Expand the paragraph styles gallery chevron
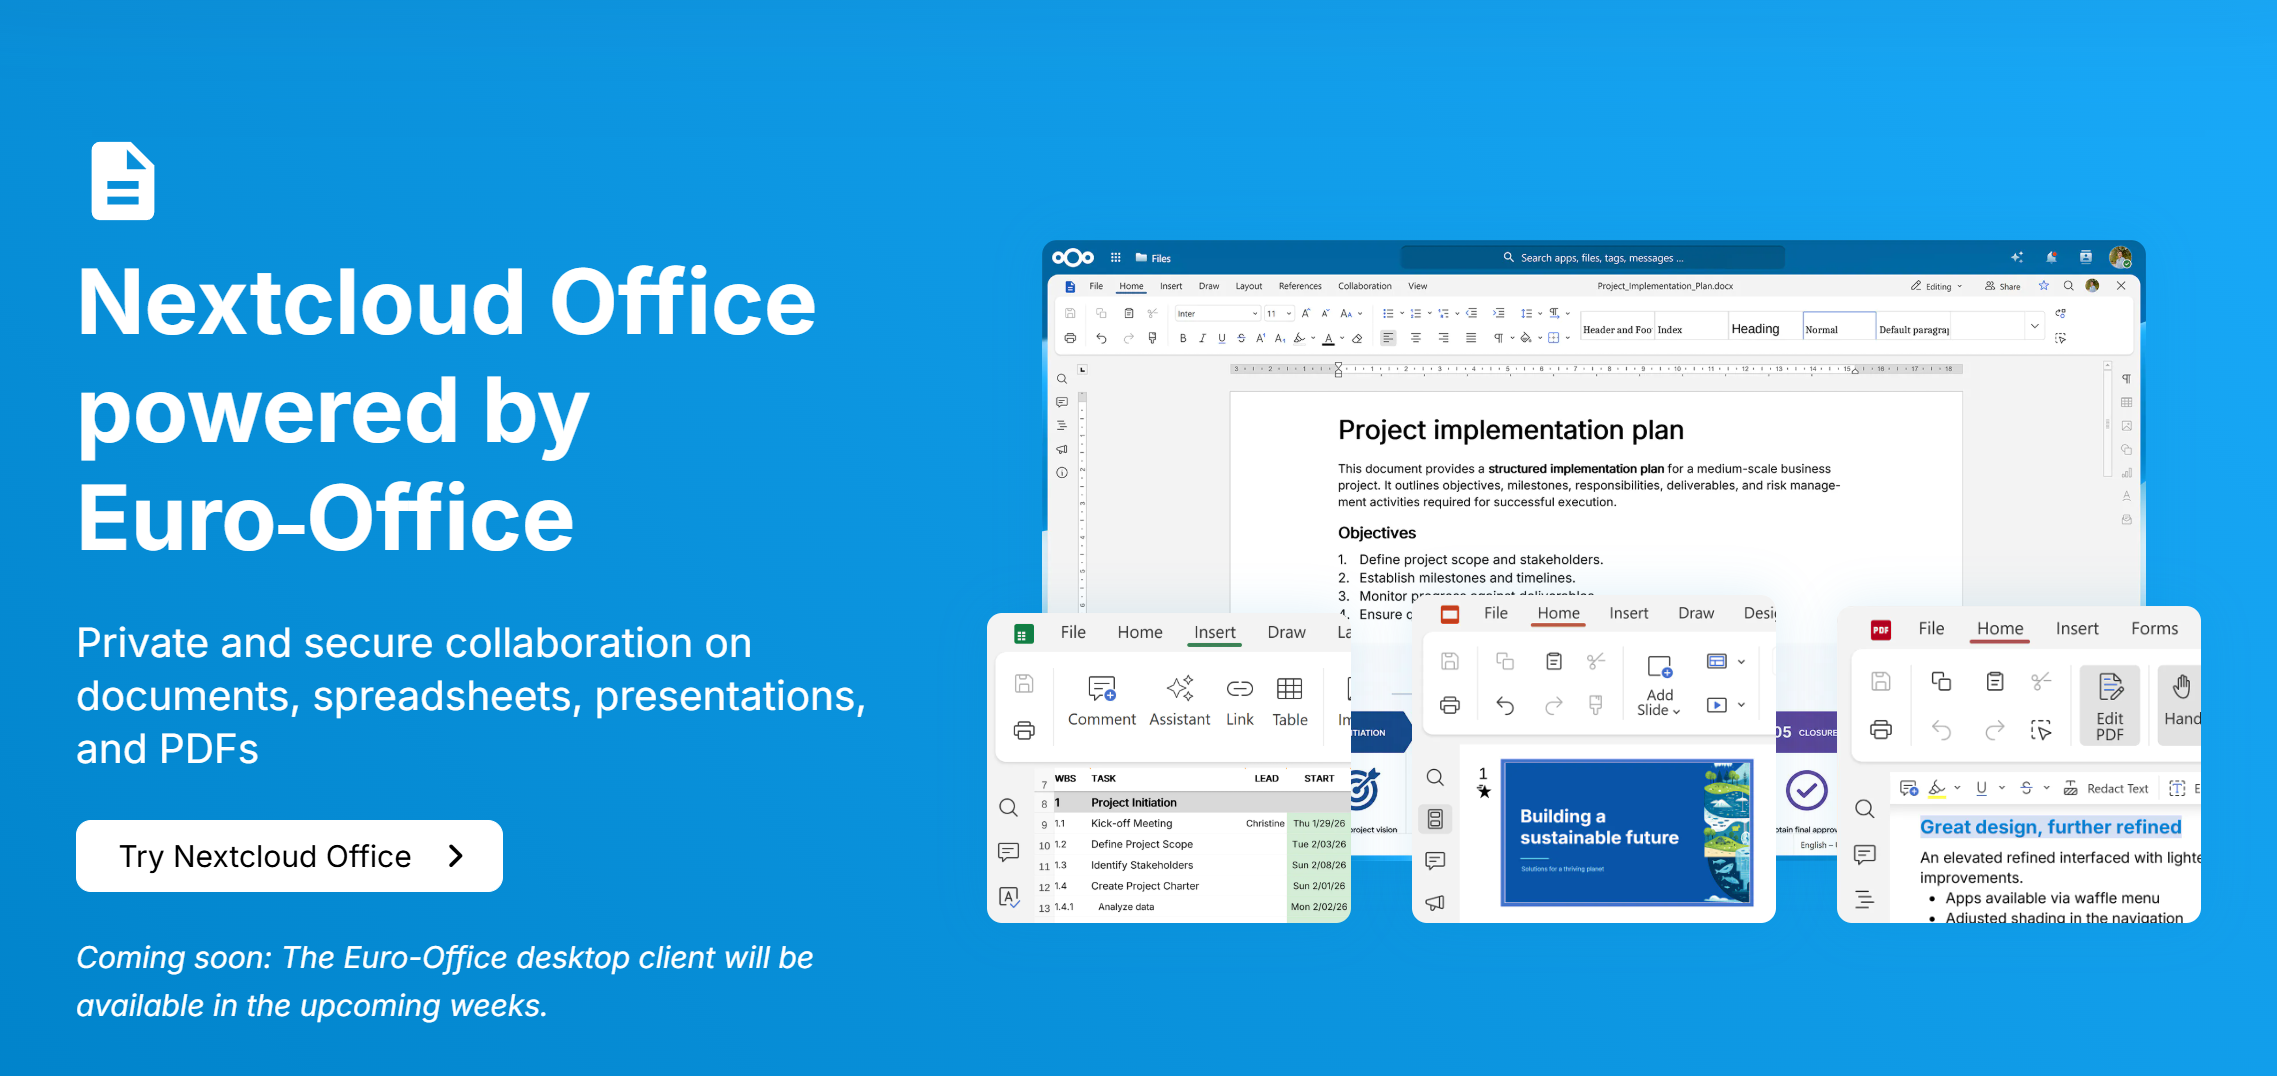The image size is (2277, 1076). click(x=2034, y=327)
